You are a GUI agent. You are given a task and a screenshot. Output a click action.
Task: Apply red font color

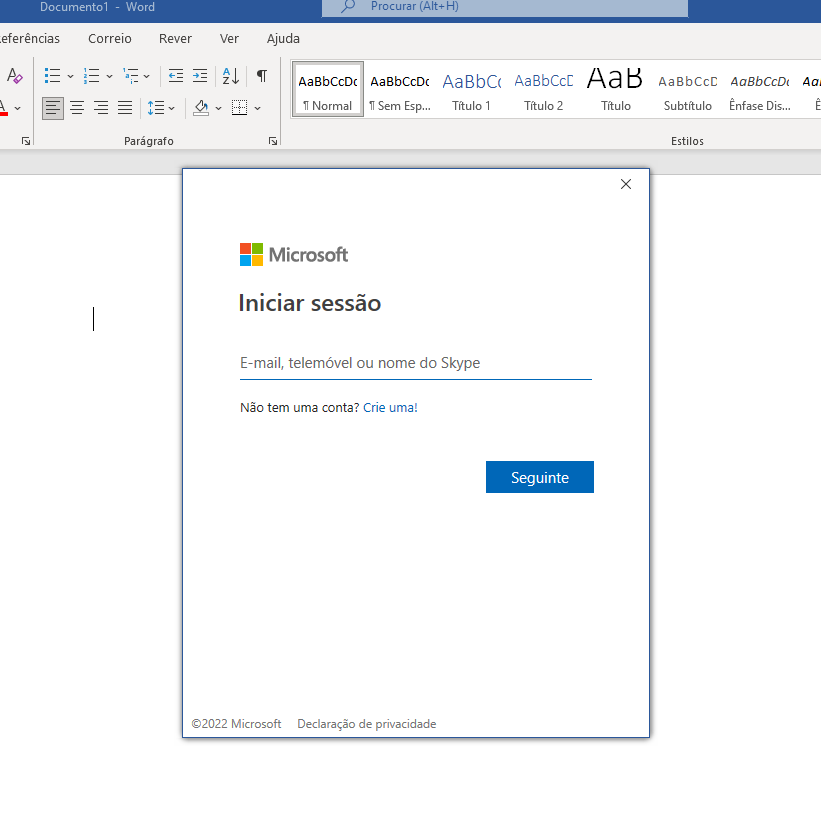[x=3, y=108]
